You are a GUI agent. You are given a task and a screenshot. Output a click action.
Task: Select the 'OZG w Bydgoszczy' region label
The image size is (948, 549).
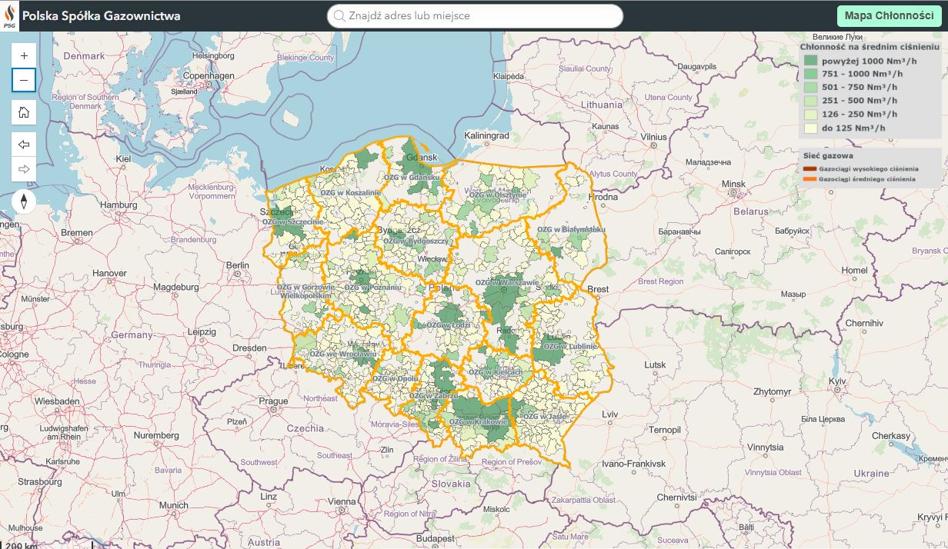pyautogui.click(x=416, y=241)
